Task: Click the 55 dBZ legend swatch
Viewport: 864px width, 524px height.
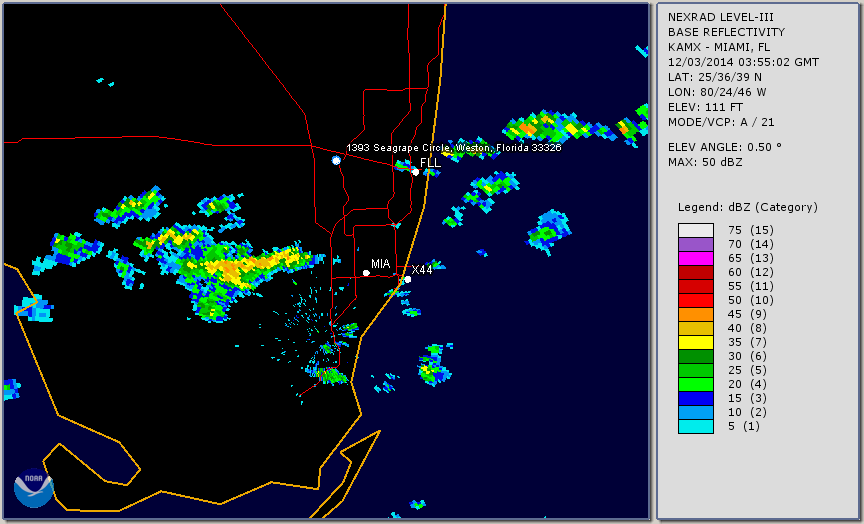Action: [x=695, y=286]
